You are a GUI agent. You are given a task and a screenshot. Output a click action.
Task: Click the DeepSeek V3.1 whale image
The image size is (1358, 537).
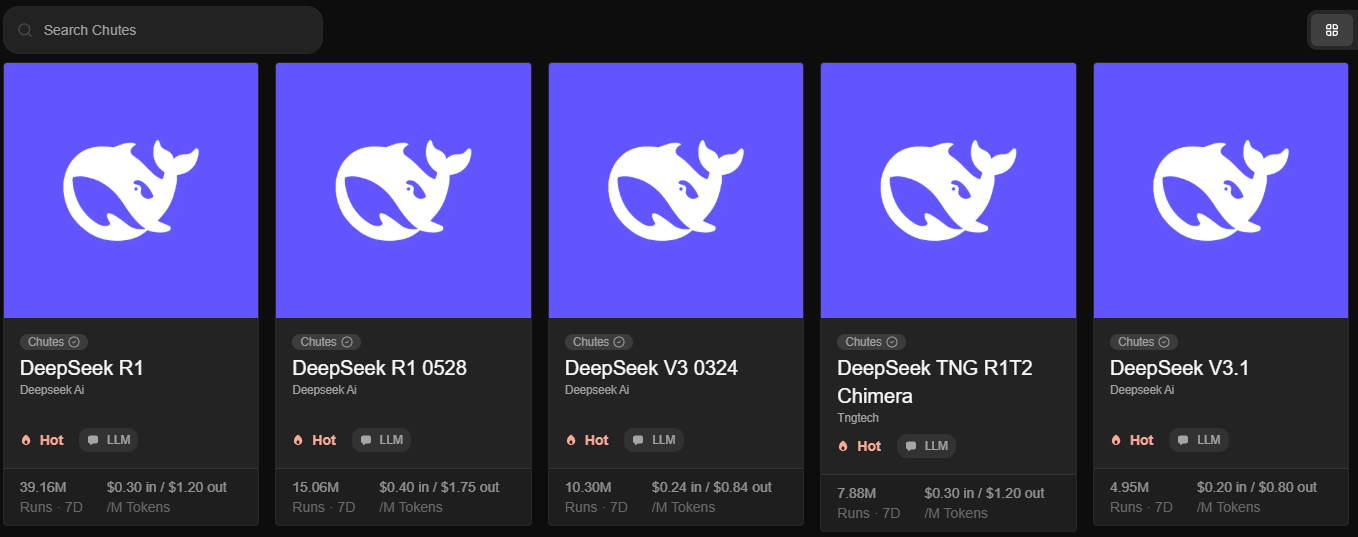pos(1220,190)
